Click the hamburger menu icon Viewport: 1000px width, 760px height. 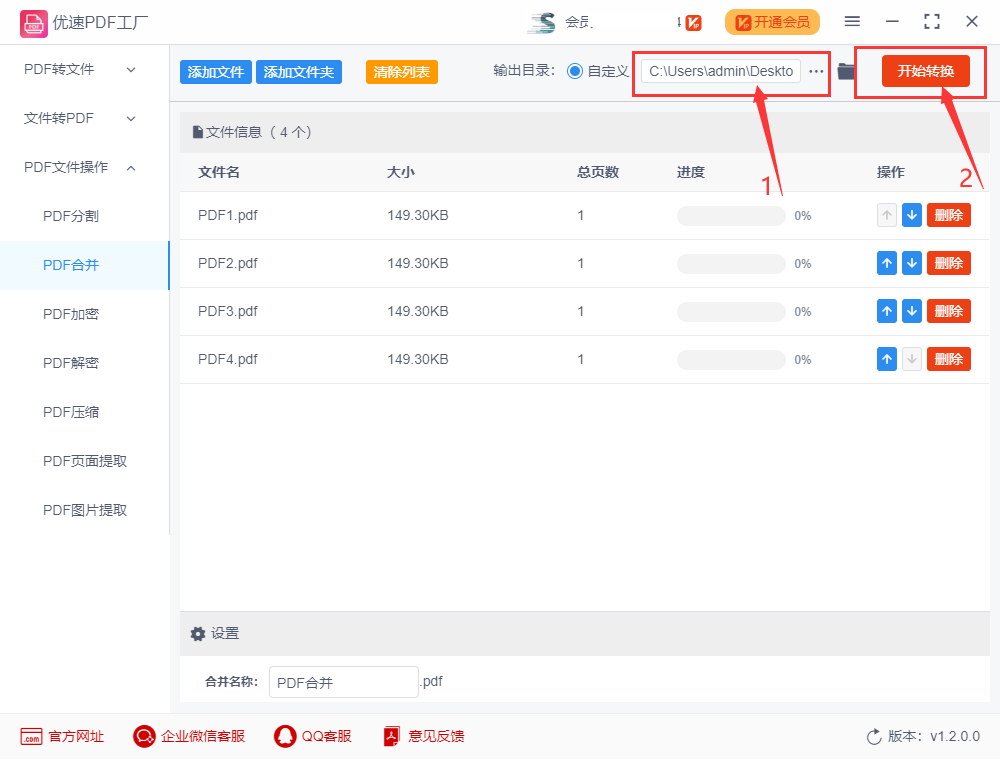(852, 21)
